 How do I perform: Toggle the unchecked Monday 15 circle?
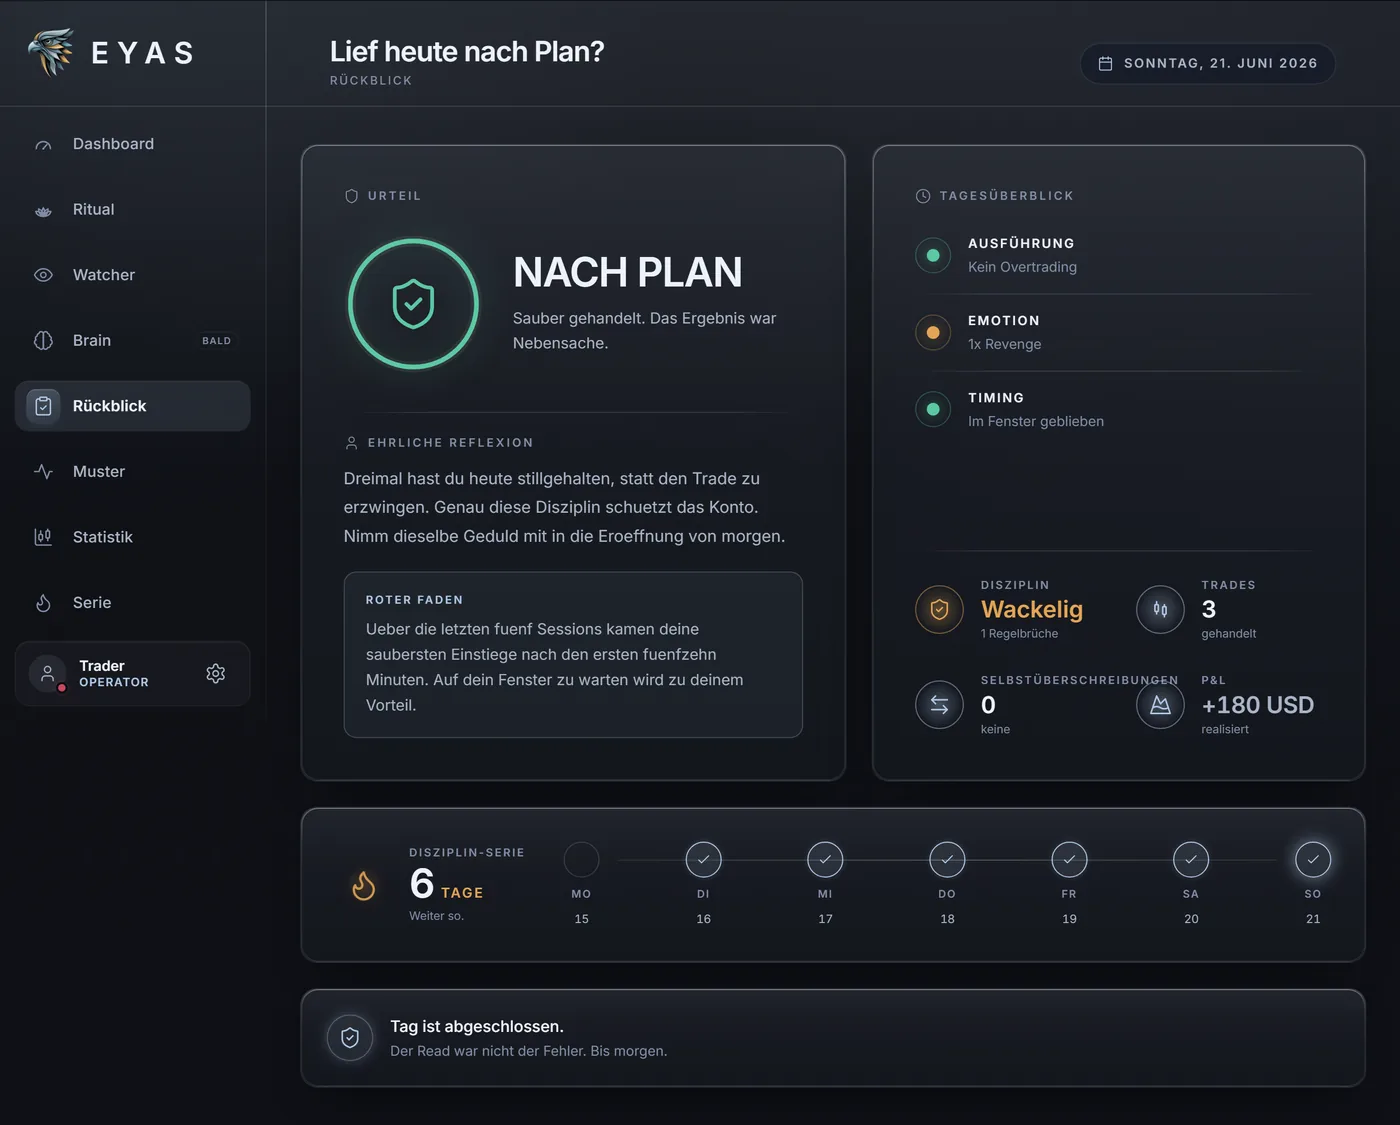(x=581, y=859)
